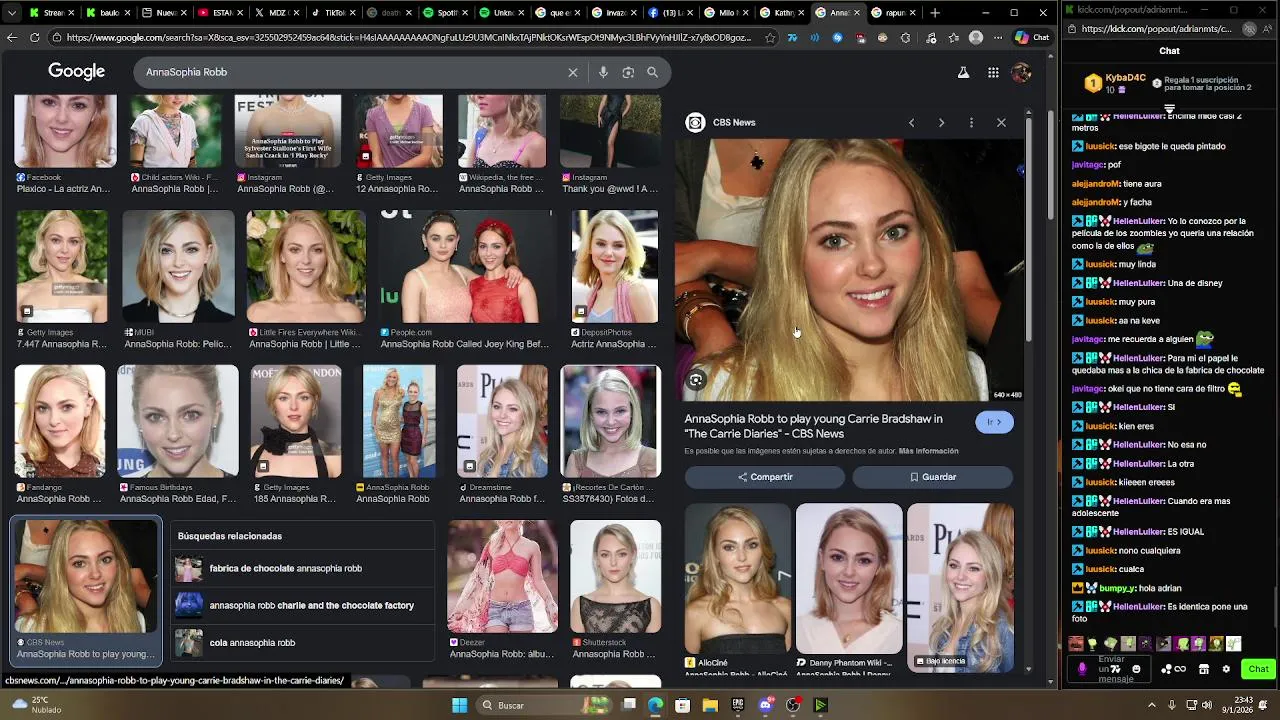Open the Windows Start menu
The width and height of the screenshot is (1280, 720).
[x=459, y=705]
